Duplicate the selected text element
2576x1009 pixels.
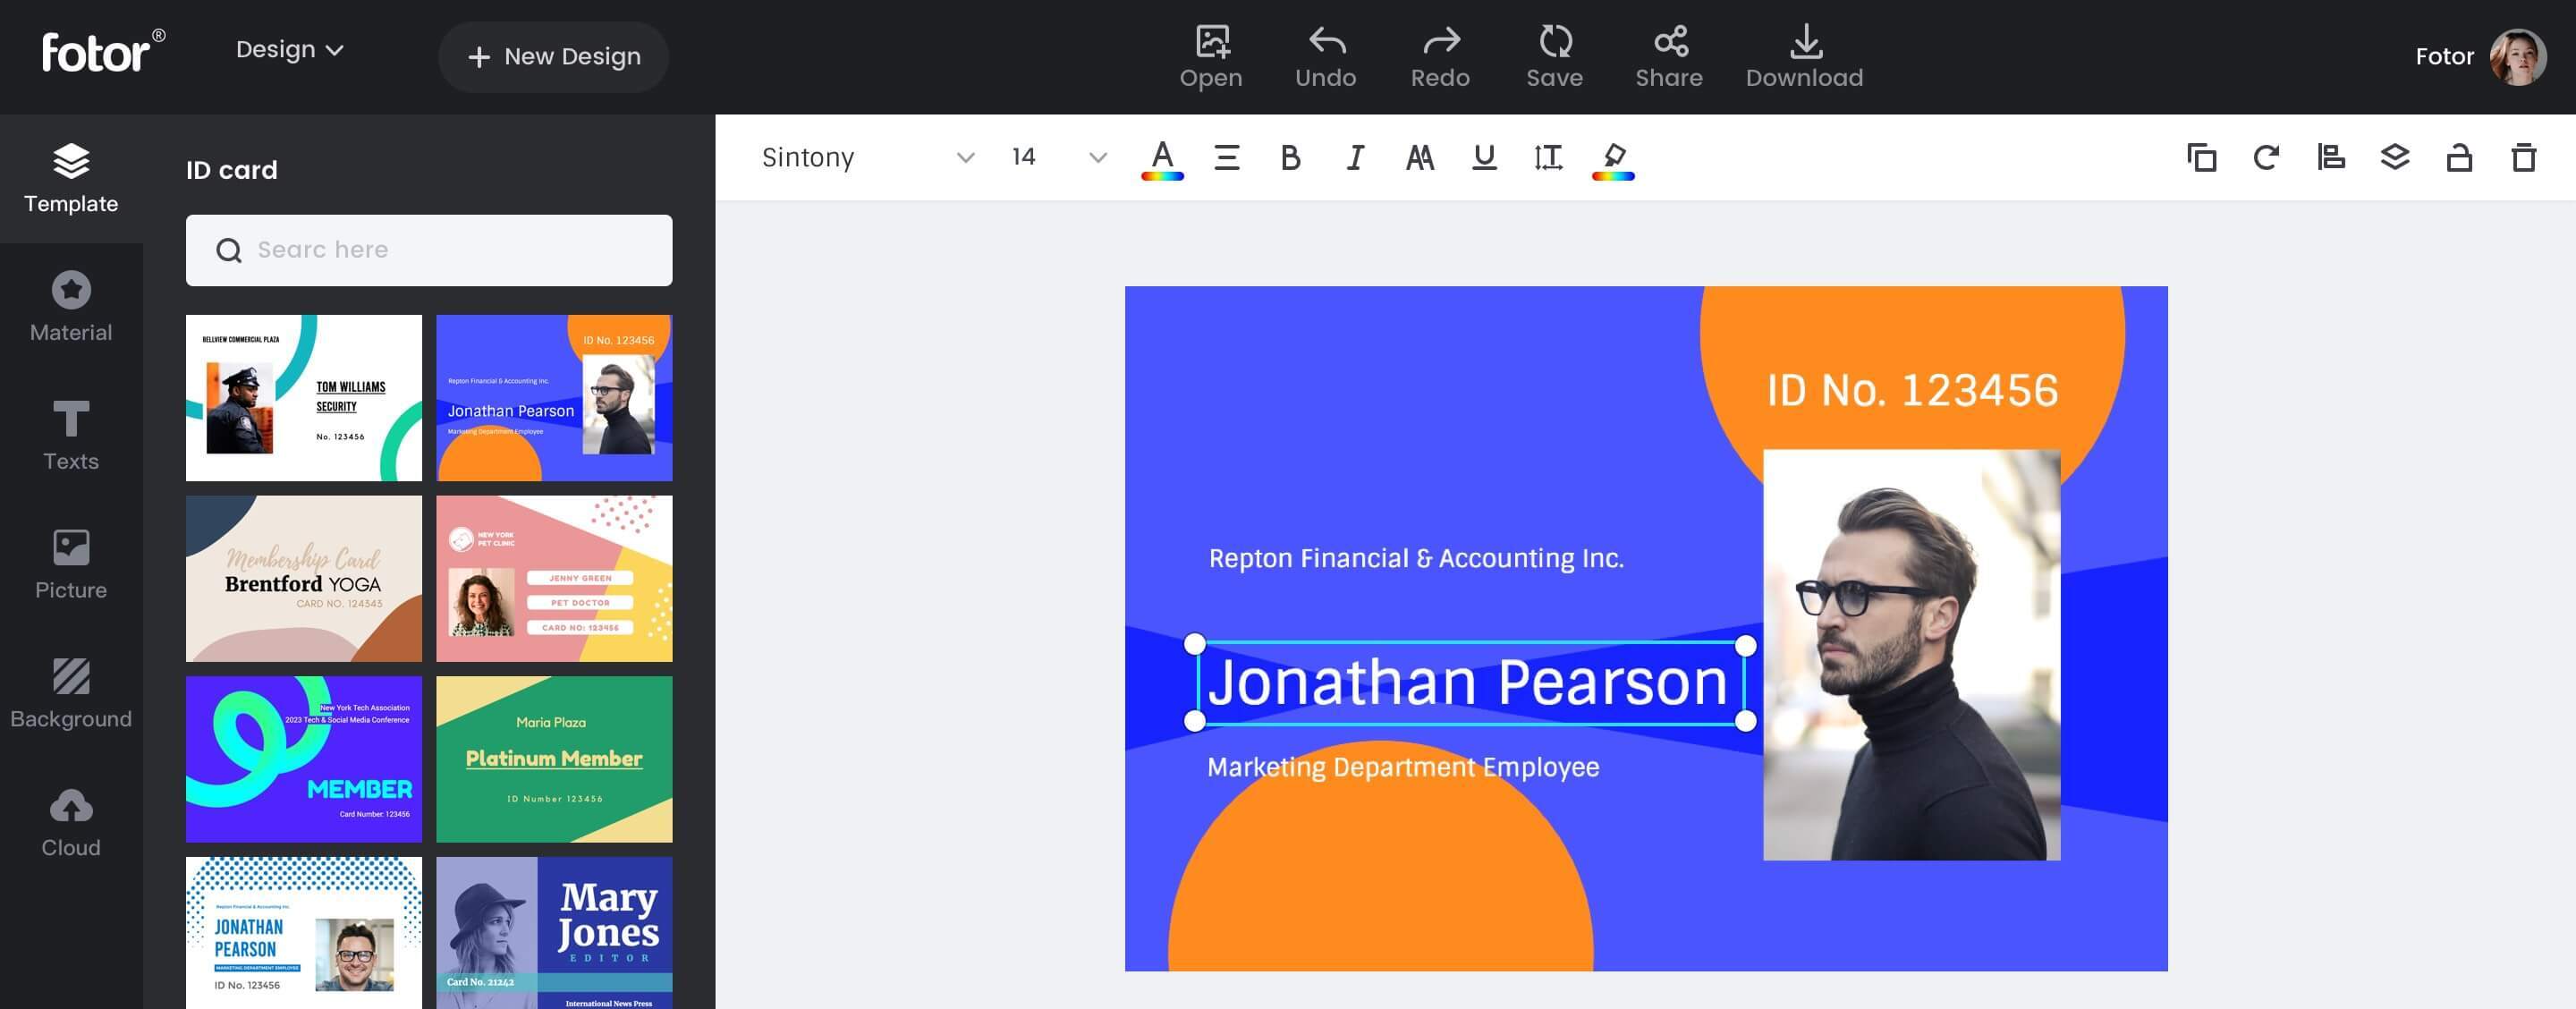[x=2201, y=157]
